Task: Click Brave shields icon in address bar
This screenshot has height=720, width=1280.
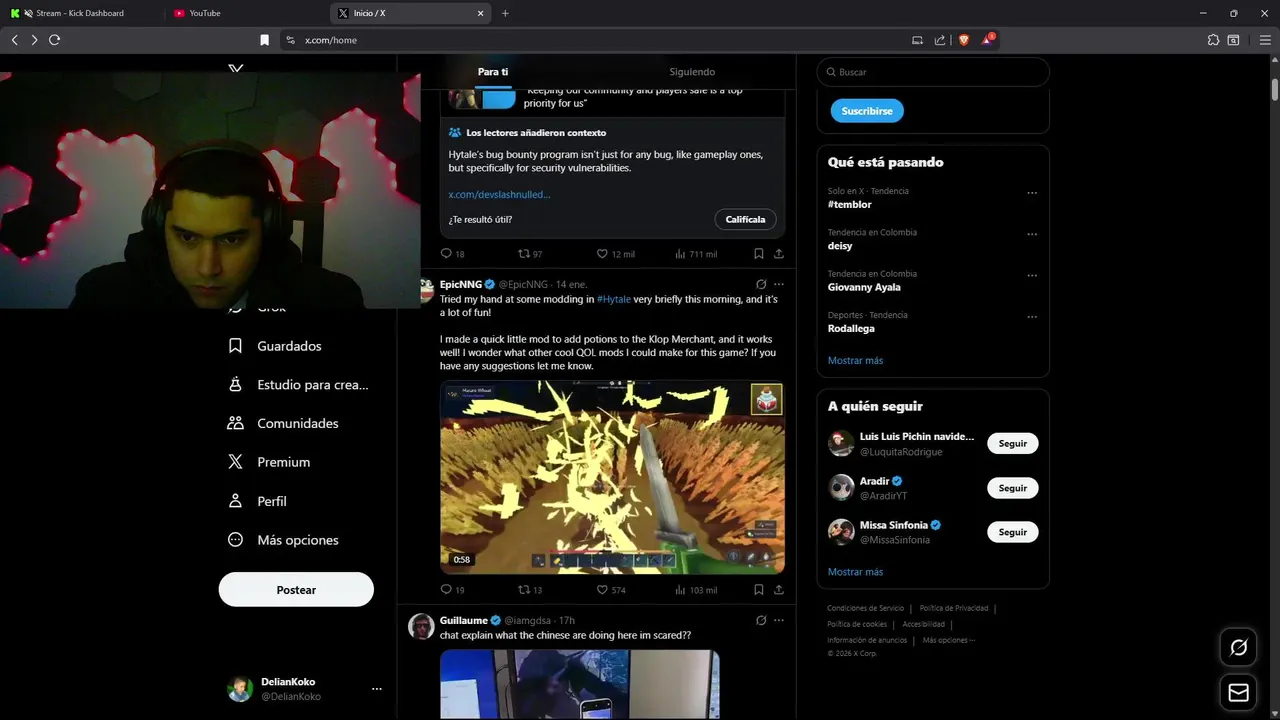Action: click(964, 40)
